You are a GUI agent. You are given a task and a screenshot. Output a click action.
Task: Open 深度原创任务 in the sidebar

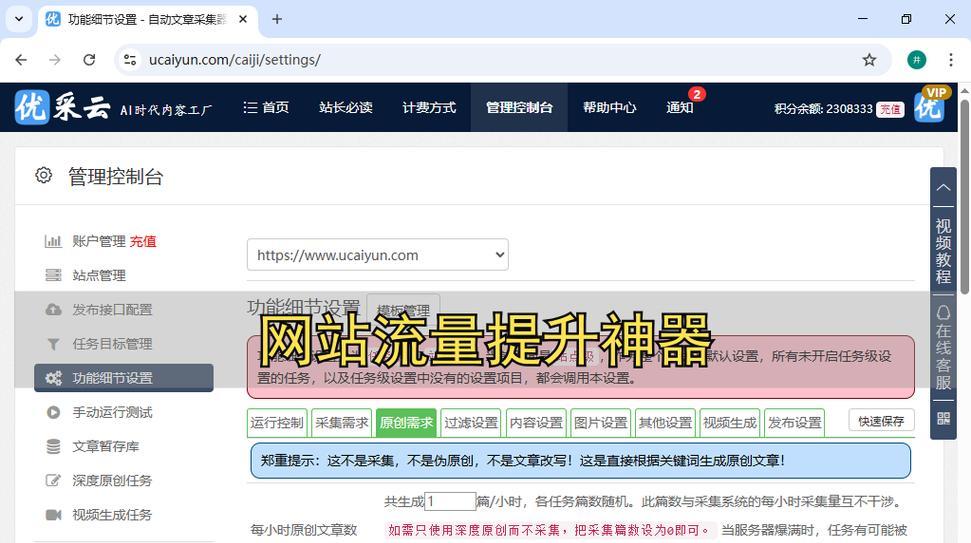click(112, 480)
